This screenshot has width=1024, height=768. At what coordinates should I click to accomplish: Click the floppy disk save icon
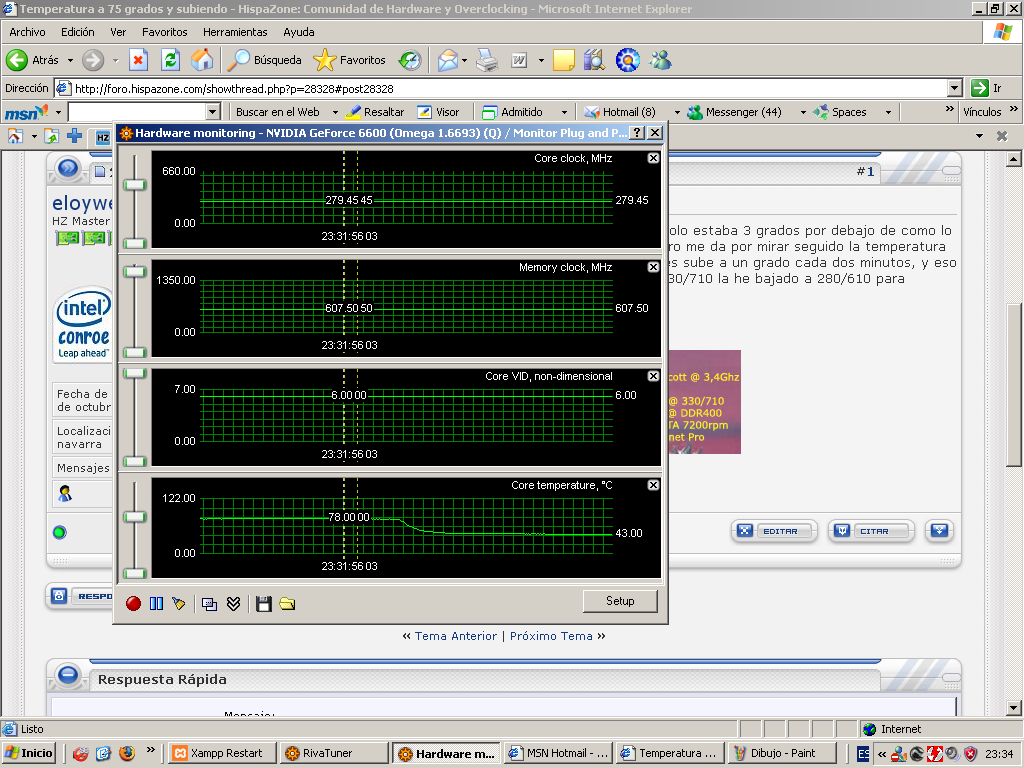pyautogui.click(x=264, y=603)
